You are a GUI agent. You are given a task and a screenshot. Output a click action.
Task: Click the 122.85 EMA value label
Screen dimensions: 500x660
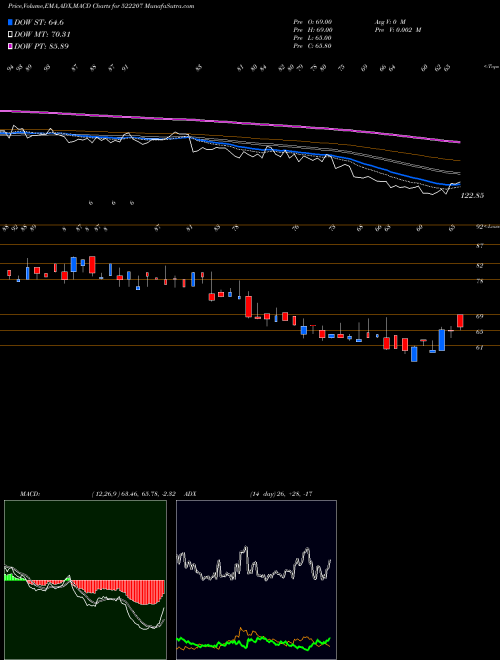(x=473, y=196)
